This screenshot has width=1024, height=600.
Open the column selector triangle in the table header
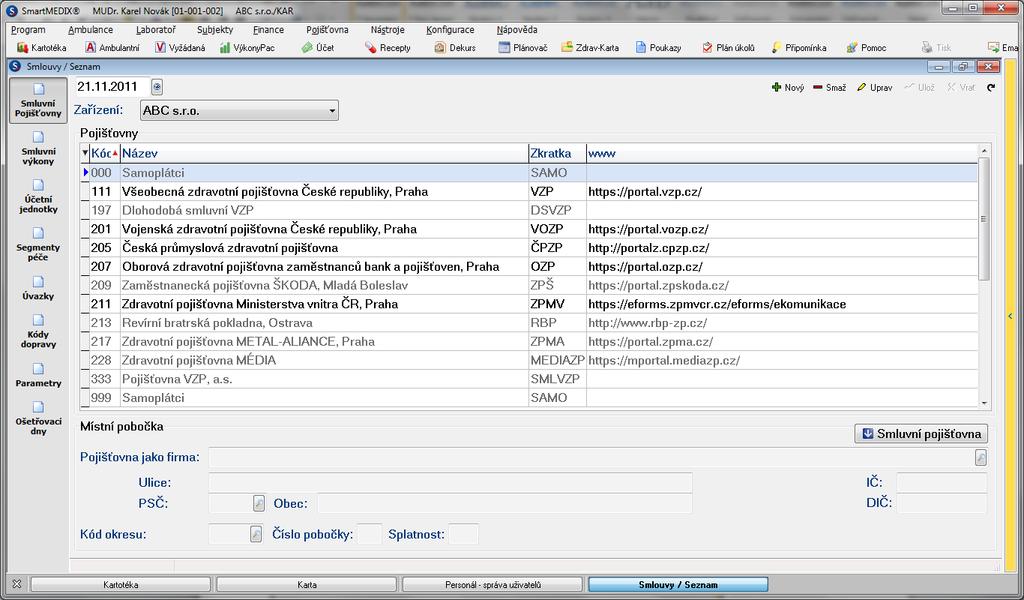click(x=85, y=153)
